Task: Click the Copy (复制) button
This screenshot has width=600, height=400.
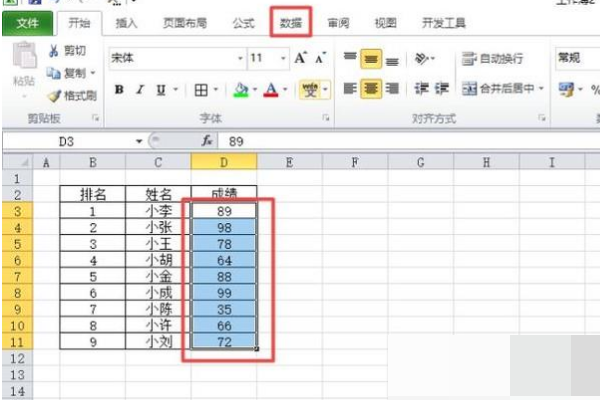Action: (x=67, y=73)
